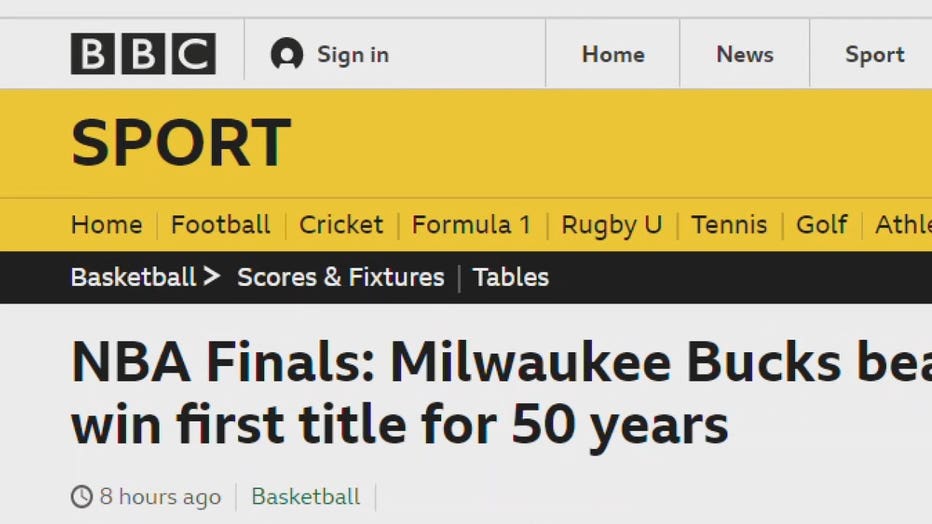The height and width of the screenshot is (524, 932).
Task: Open Scores & Fixtures page
Action: 341,277
